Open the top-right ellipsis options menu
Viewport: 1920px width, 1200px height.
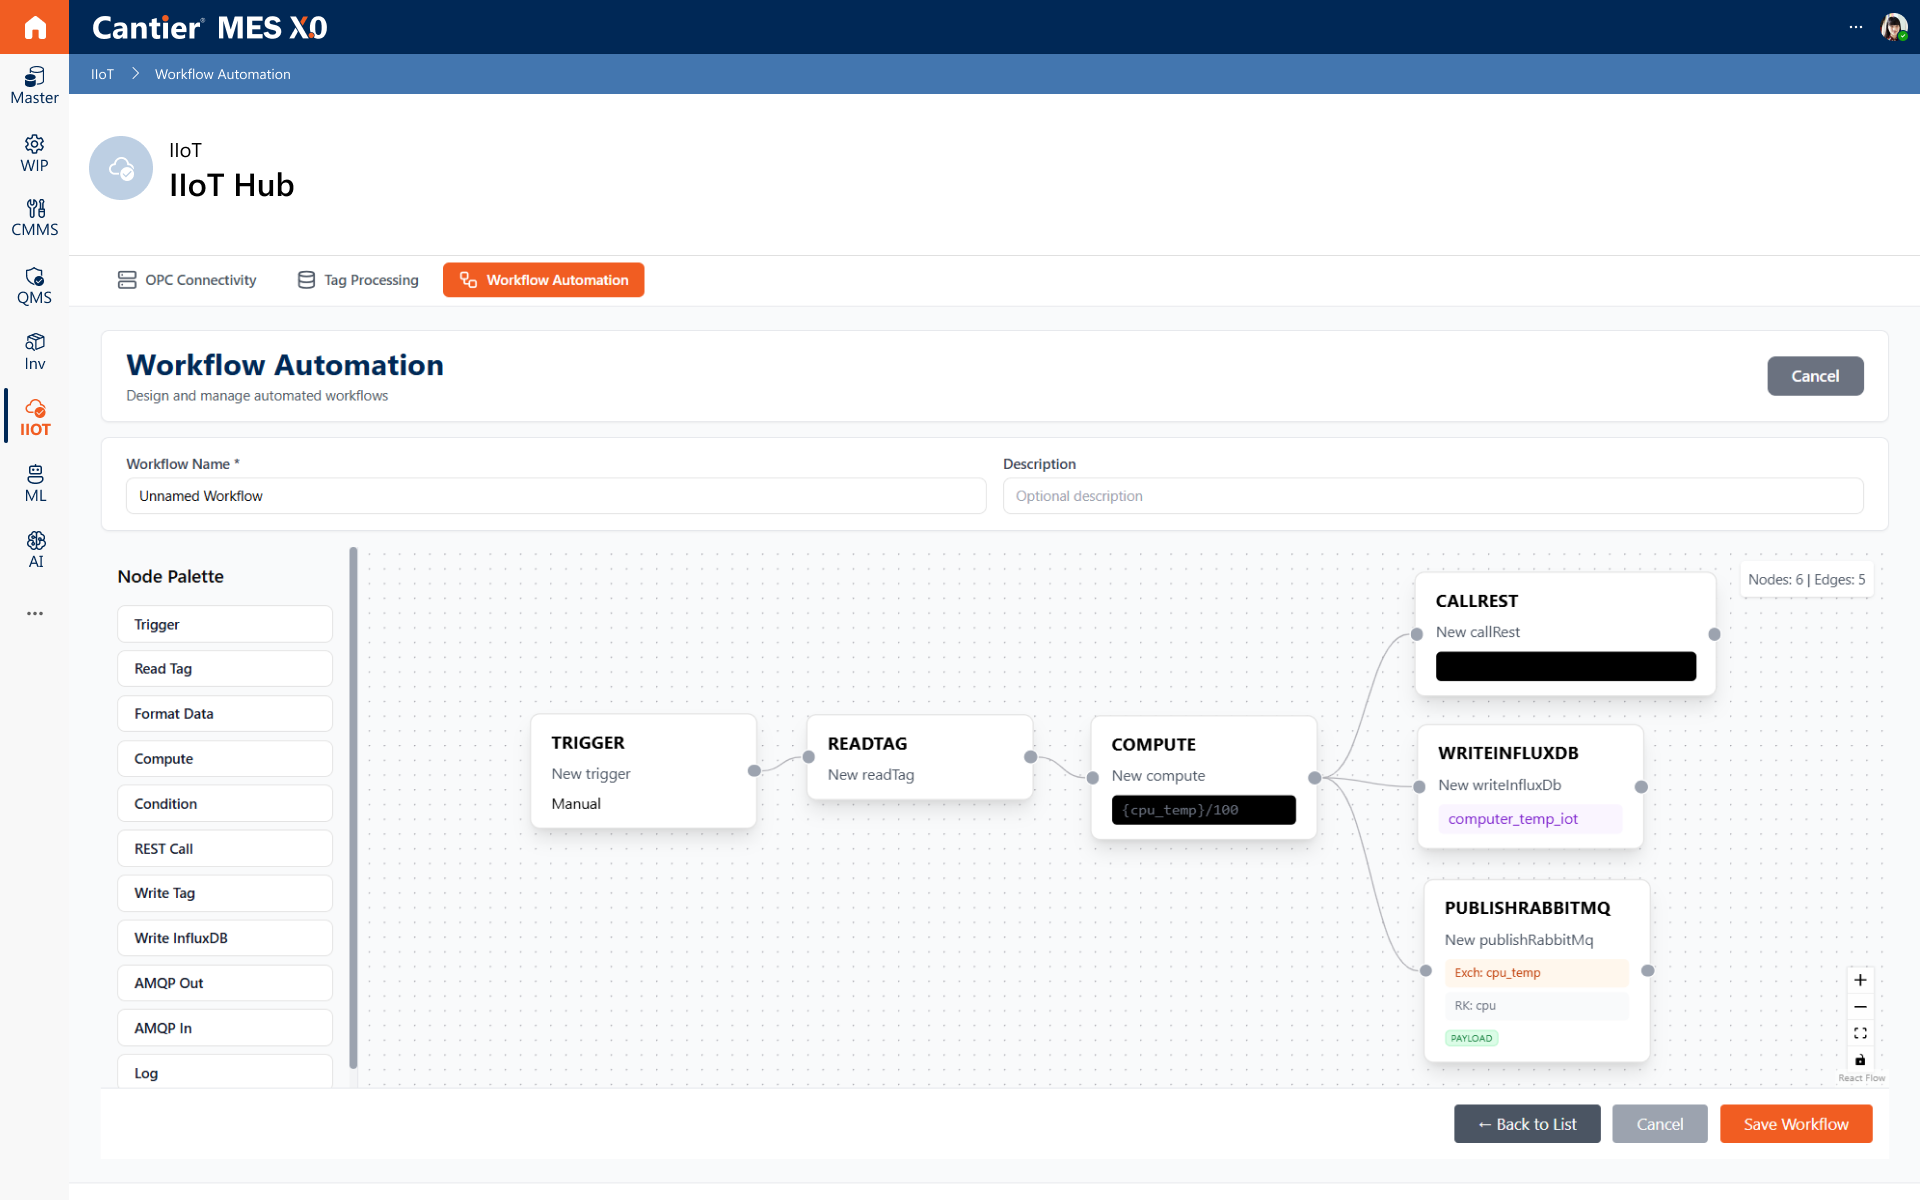click(x=1856, y=27)
